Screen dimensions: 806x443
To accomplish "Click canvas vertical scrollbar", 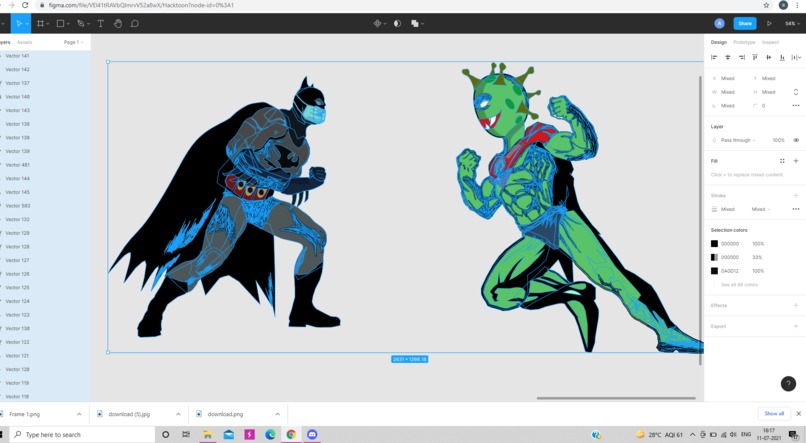I will 700,221.
